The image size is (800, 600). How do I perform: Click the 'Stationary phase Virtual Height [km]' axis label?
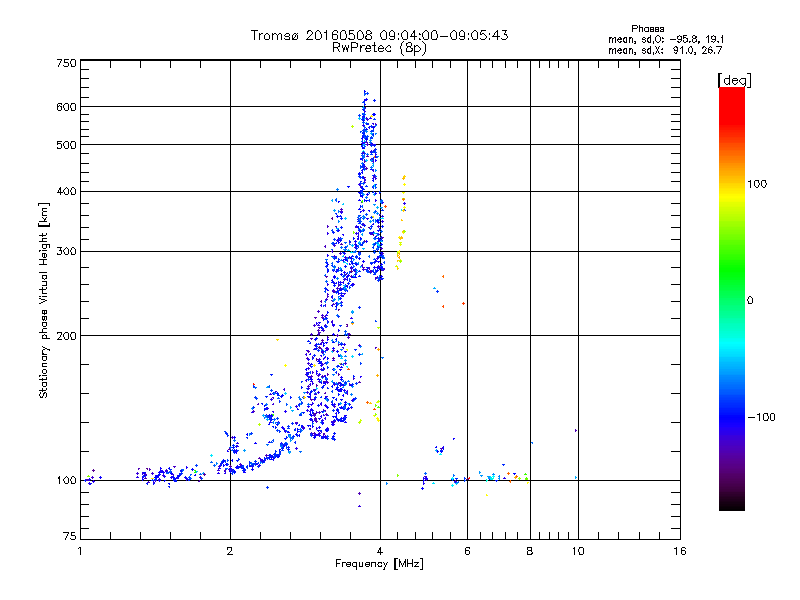pos(43,300)
